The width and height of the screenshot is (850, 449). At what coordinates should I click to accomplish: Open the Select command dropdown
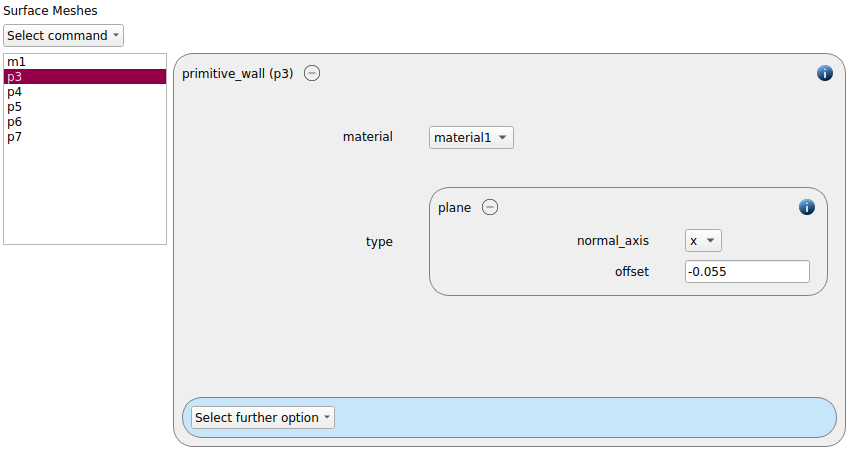(63, 36)
